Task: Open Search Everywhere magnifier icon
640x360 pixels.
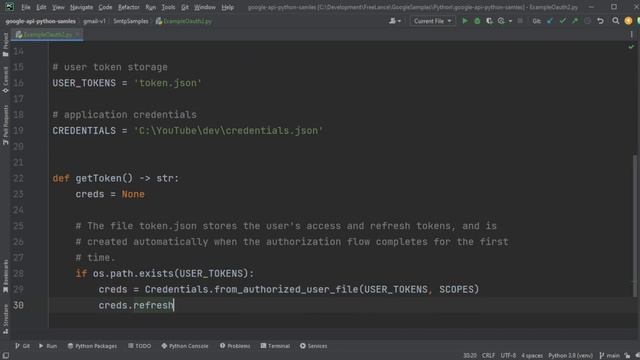Action: click(x=616, y=21)
